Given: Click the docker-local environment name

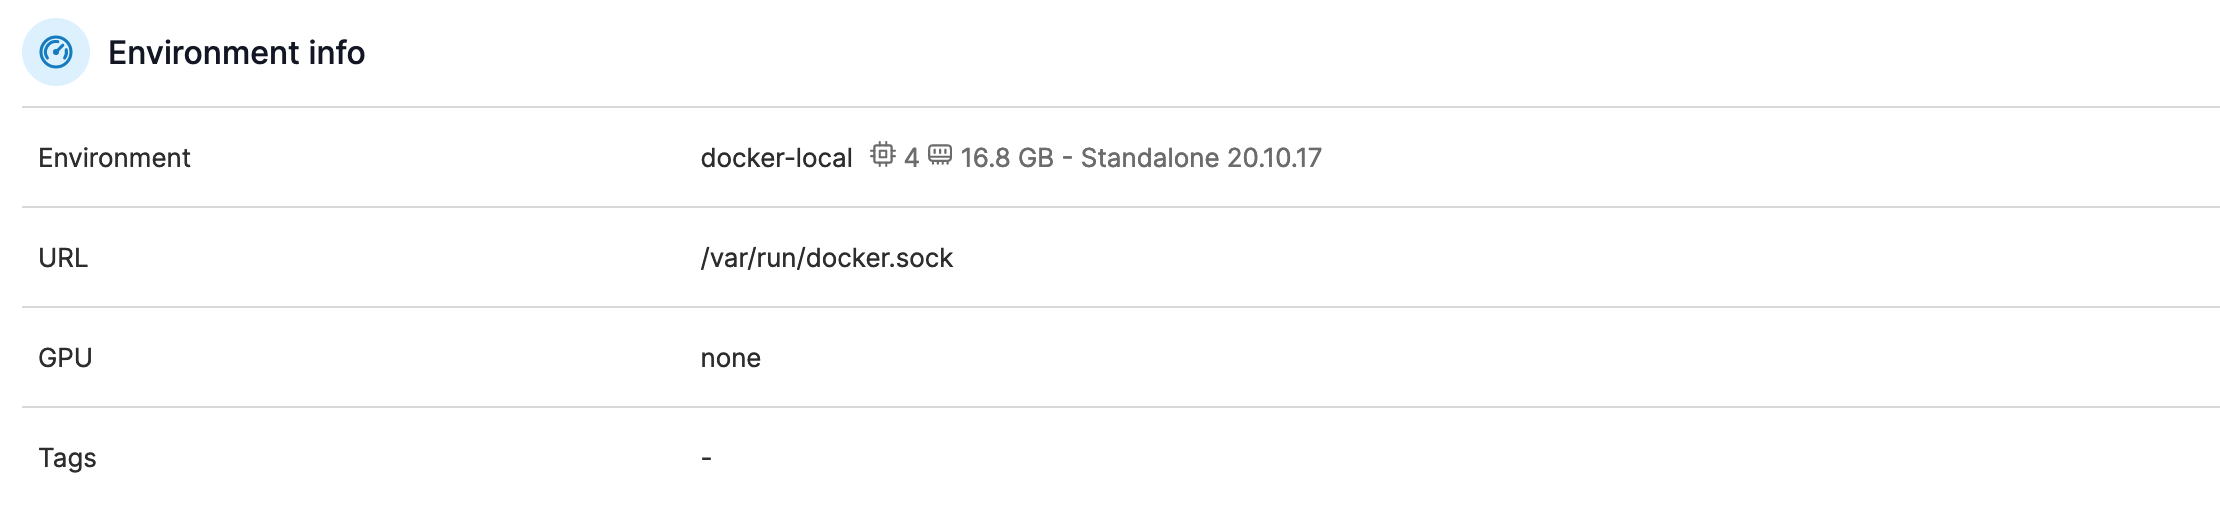Looking at the screenshot, I should click(776, 158).
